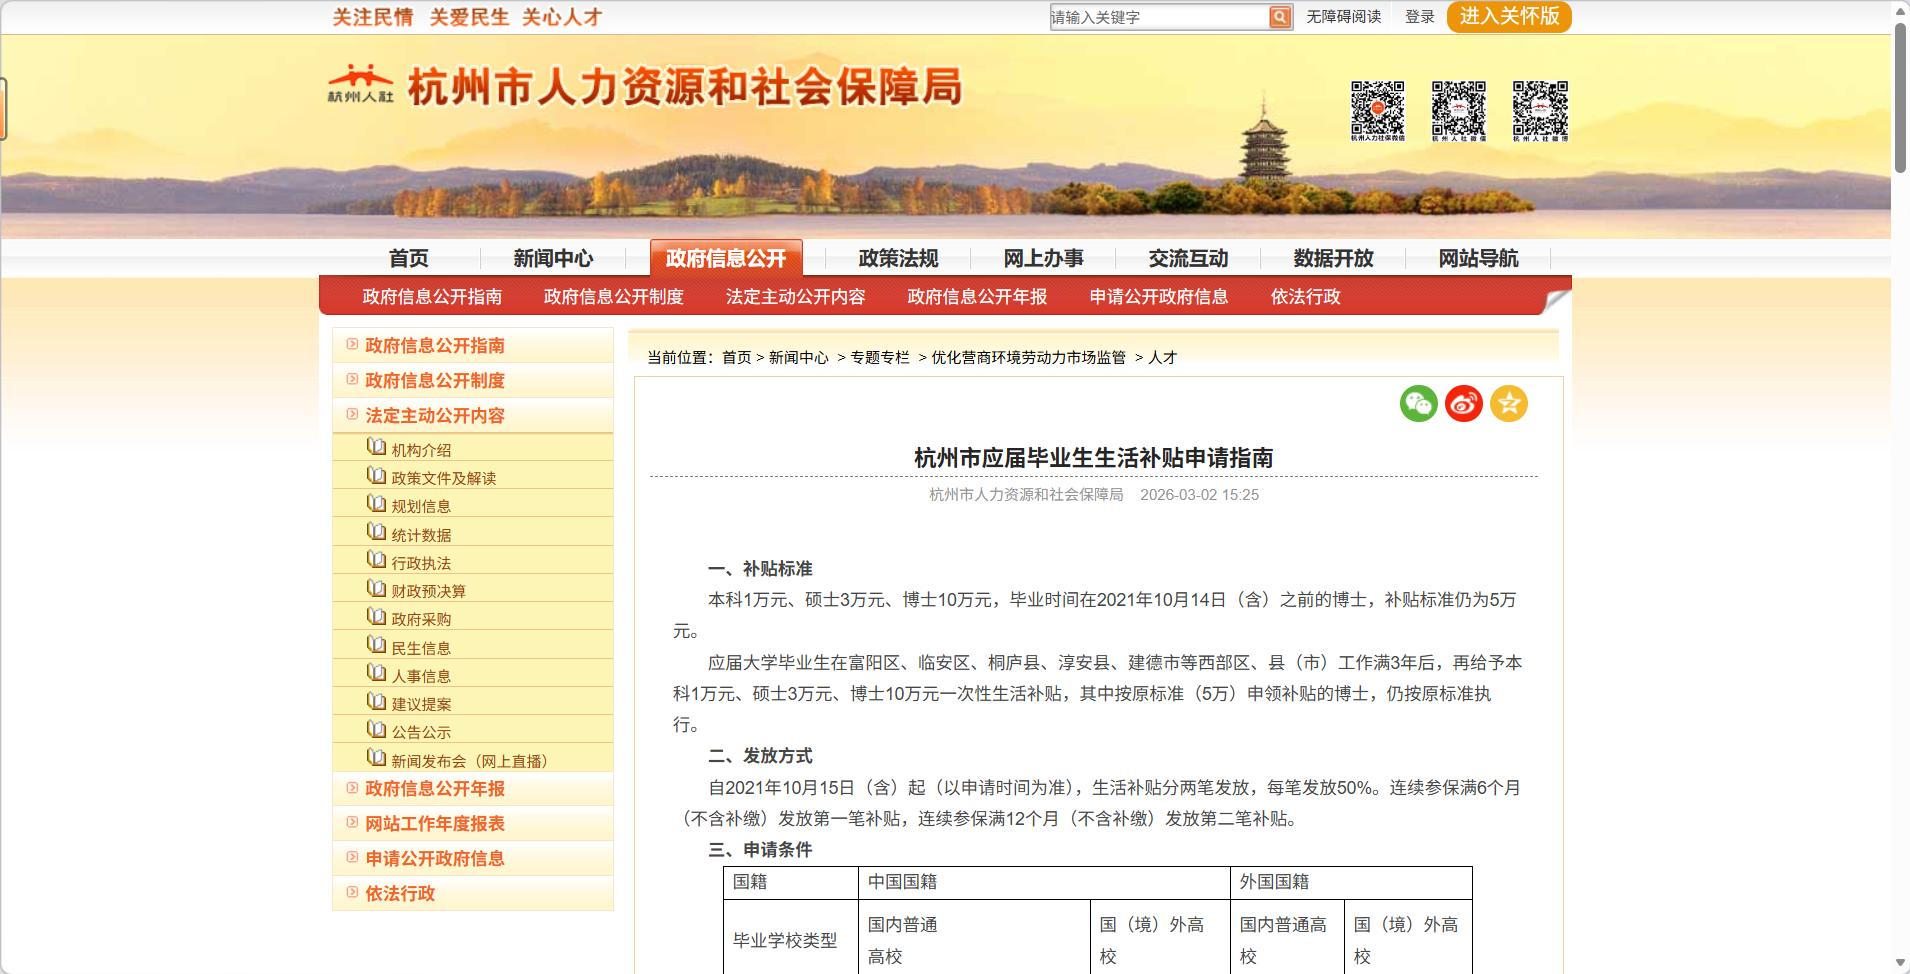Select the 政府信息公开 main tab
The image size is (1910, 974).
click(726, 258)
